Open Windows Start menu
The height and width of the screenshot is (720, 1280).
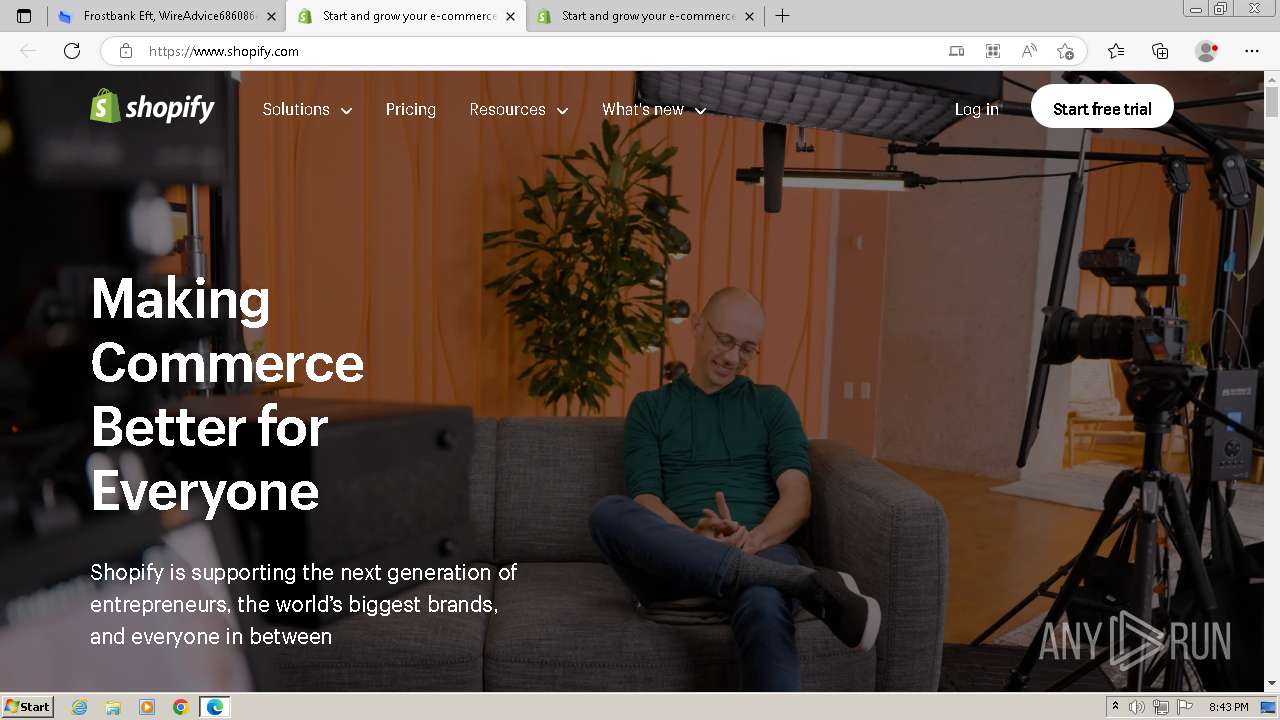(28, 707)
